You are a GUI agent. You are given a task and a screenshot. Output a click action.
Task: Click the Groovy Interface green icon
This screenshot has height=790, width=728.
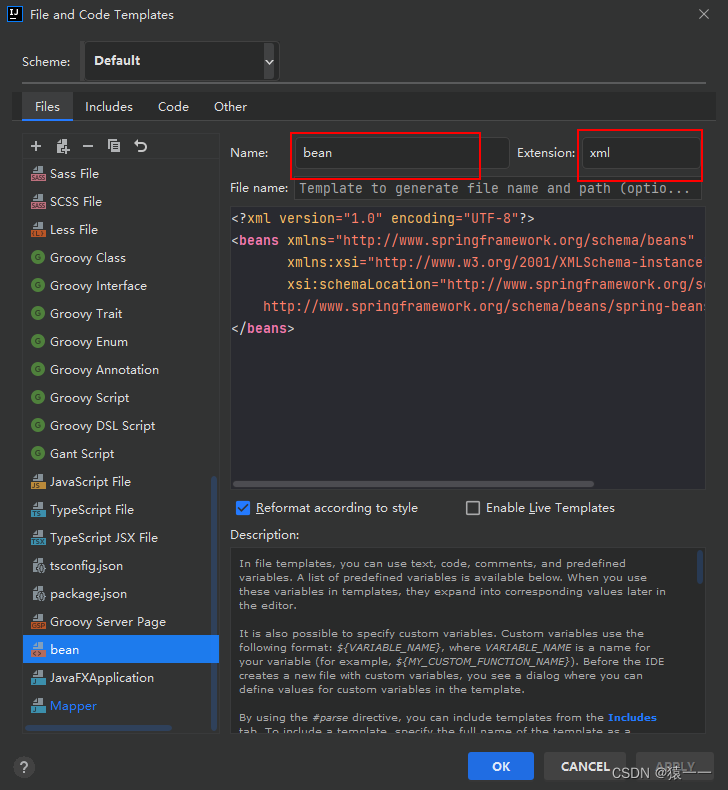pos(38,286)
